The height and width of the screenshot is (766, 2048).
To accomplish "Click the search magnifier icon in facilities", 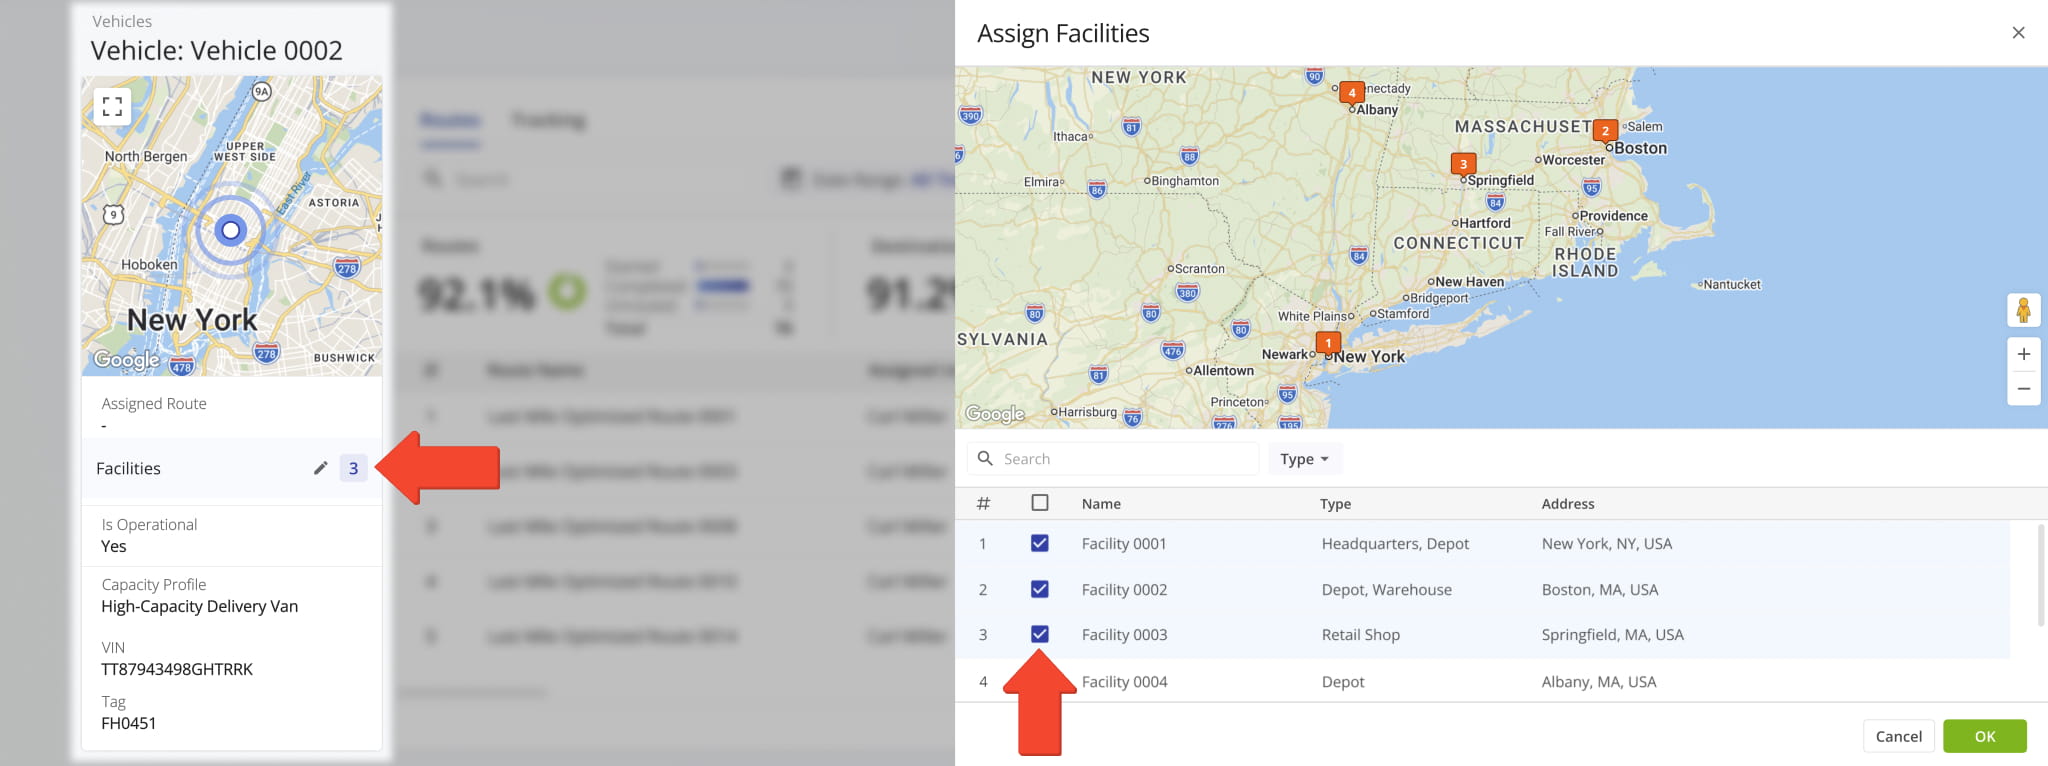I will coord(985,458).
